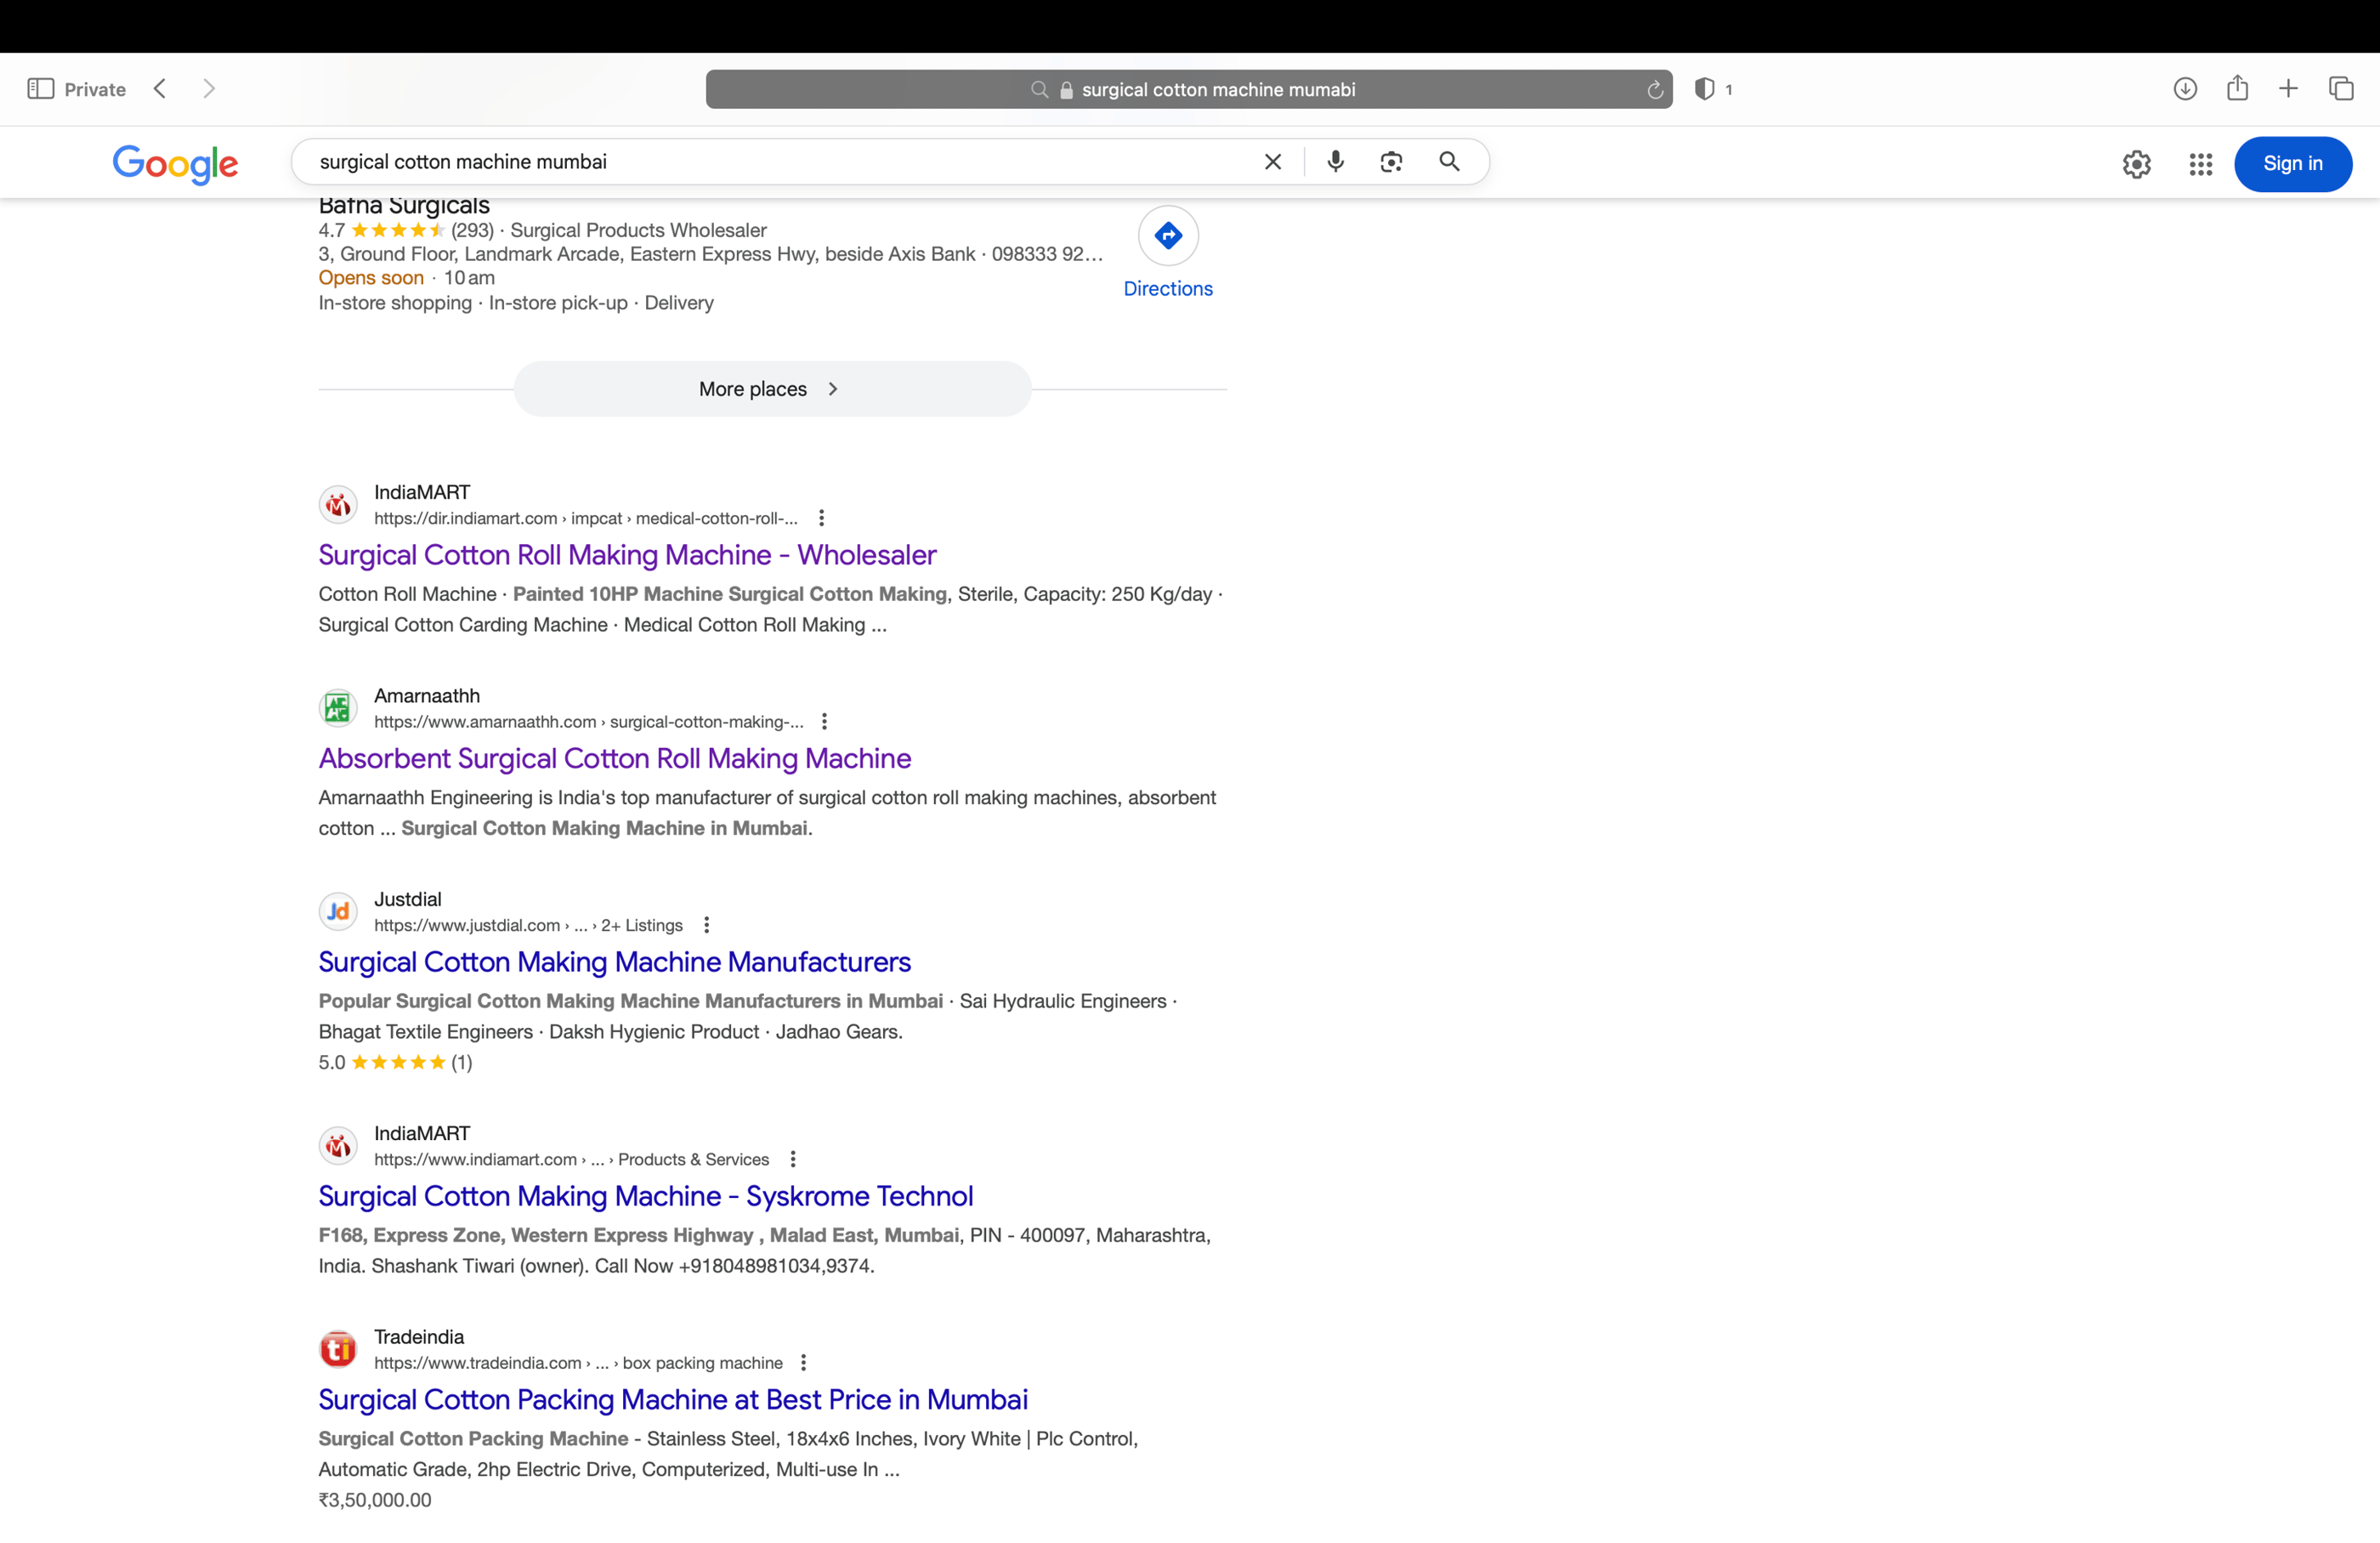Image resolution: width=2380 pixels, height=1543 pixels.
Task: Open a new Safari tab
Action: click(x=2288, y=88)
